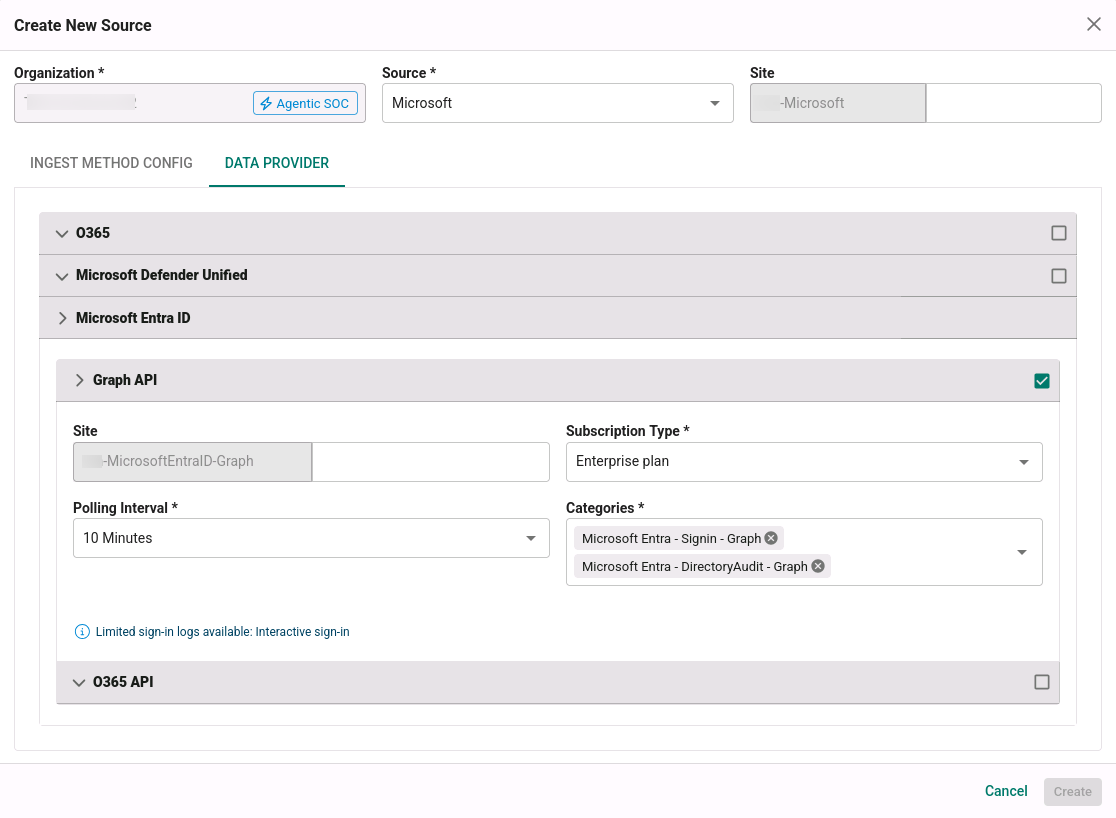Close the Create New Source dialog
Image resolution: width=1116 pixels, height=818 pixels.
point(1094,24)
